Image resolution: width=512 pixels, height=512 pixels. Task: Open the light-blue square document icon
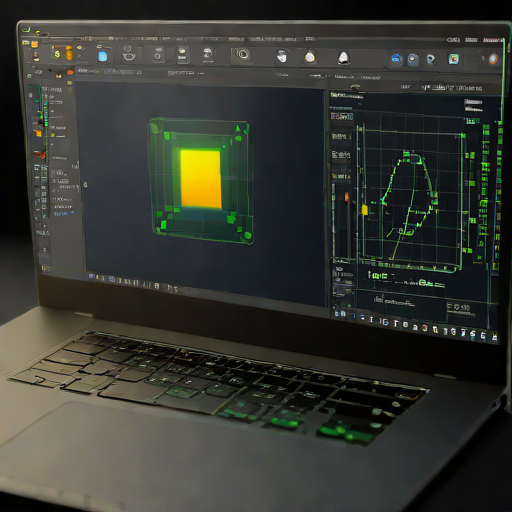pos(103,56)
